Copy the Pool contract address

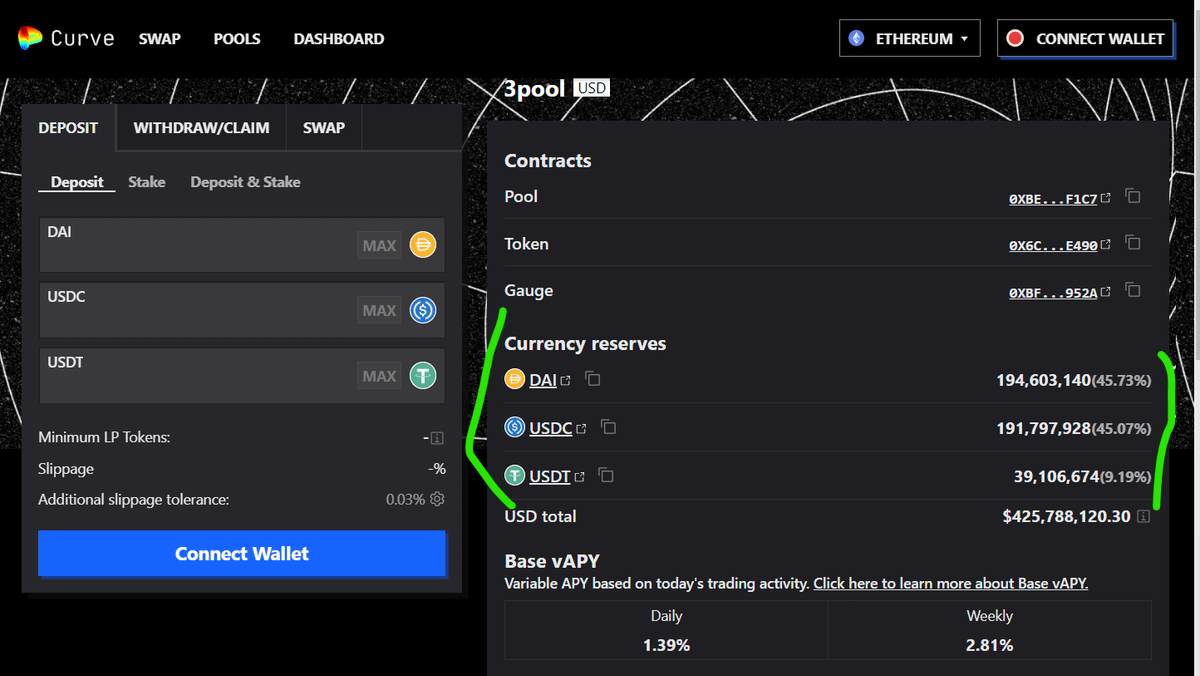(1133, 197)
